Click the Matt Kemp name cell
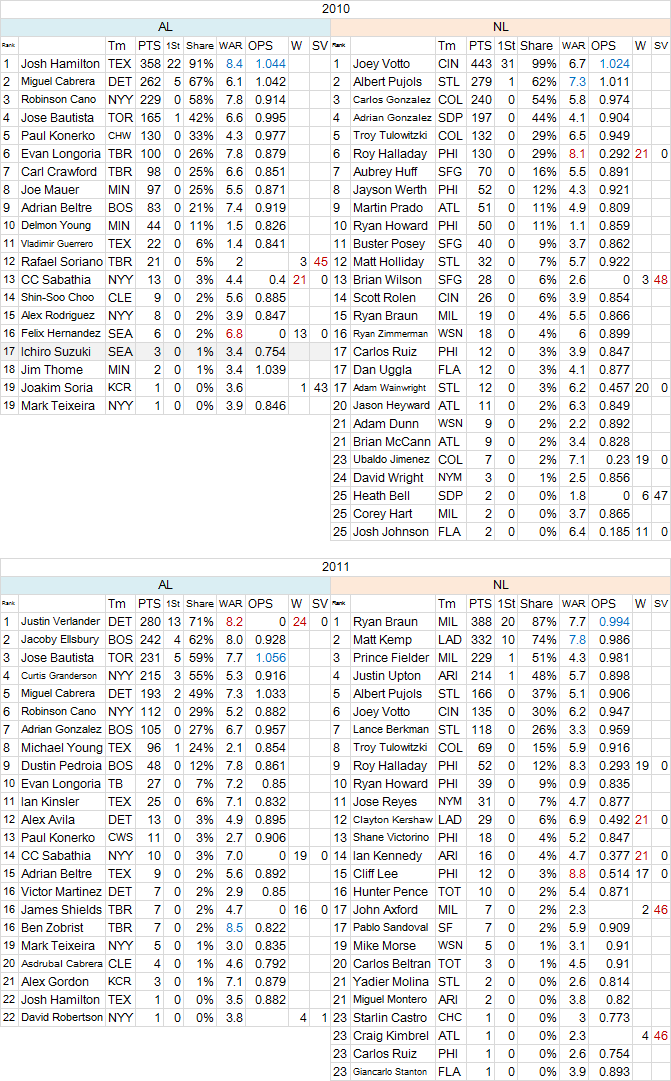671x1081 pixels. (x=392, y=639)
